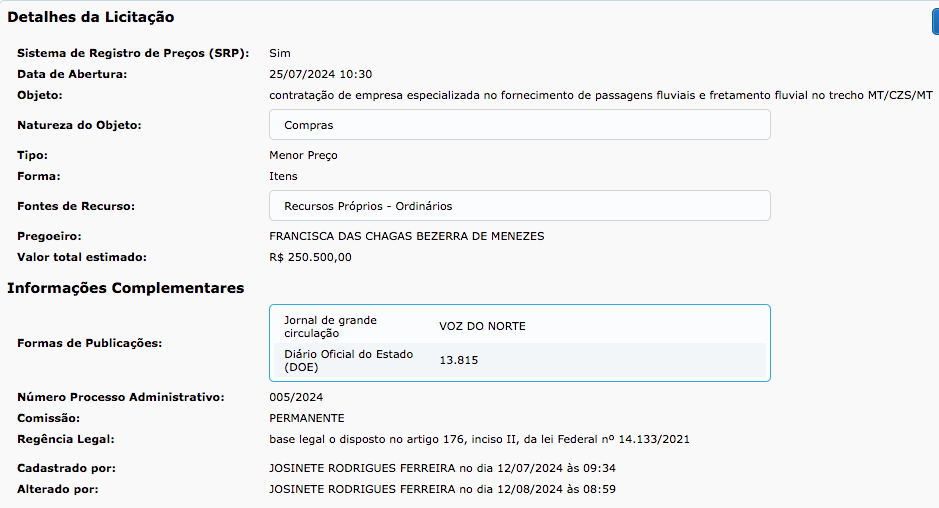Screen dimensions: 939x508
Task: Click the DOE number 13.815
Action: click(x=458, y=360)
